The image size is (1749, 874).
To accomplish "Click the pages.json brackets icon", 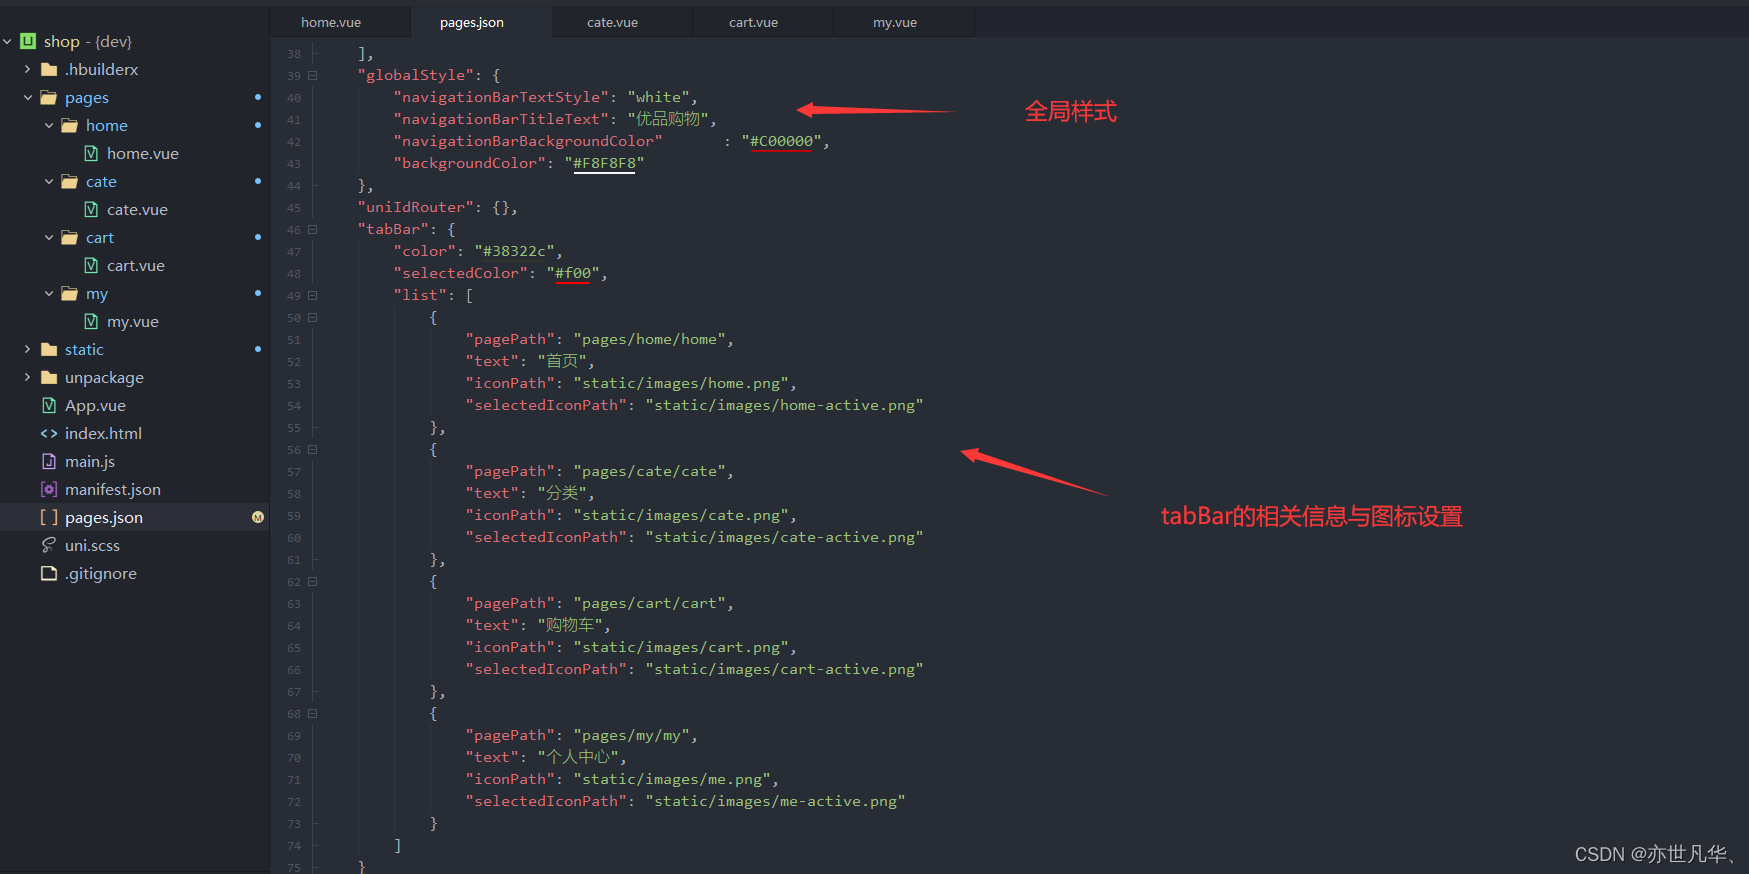I will pos(49,517).
